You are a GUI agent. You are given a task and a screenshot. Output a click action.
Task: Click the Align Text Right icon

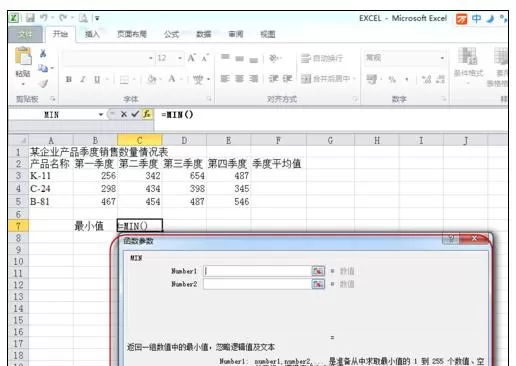coord(254,79)
